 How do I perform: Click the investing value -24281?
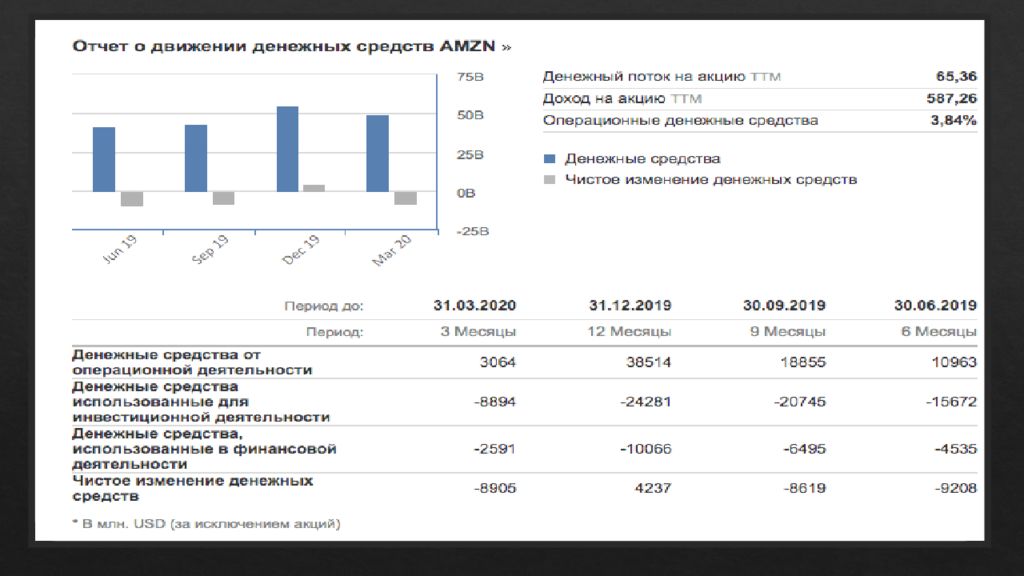click(646, 402)
